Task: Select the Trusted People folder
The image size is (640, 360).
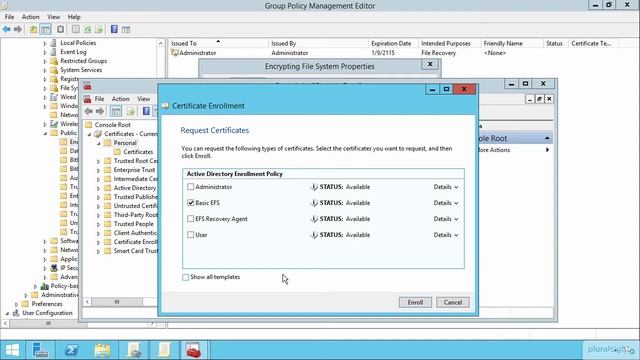Action: click(133, 224)
